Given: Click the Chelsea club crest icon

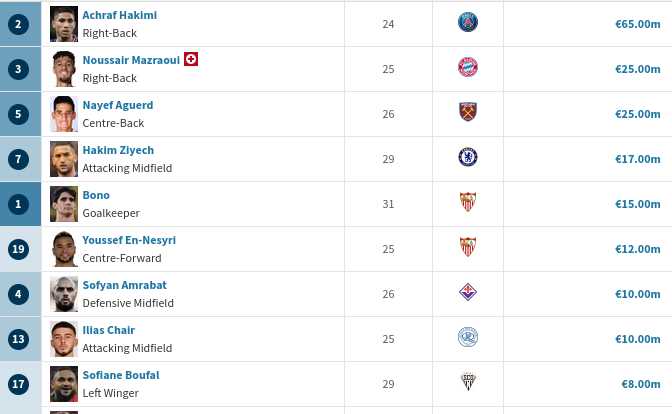Looking at the screenshot, I should pos(467,157).
